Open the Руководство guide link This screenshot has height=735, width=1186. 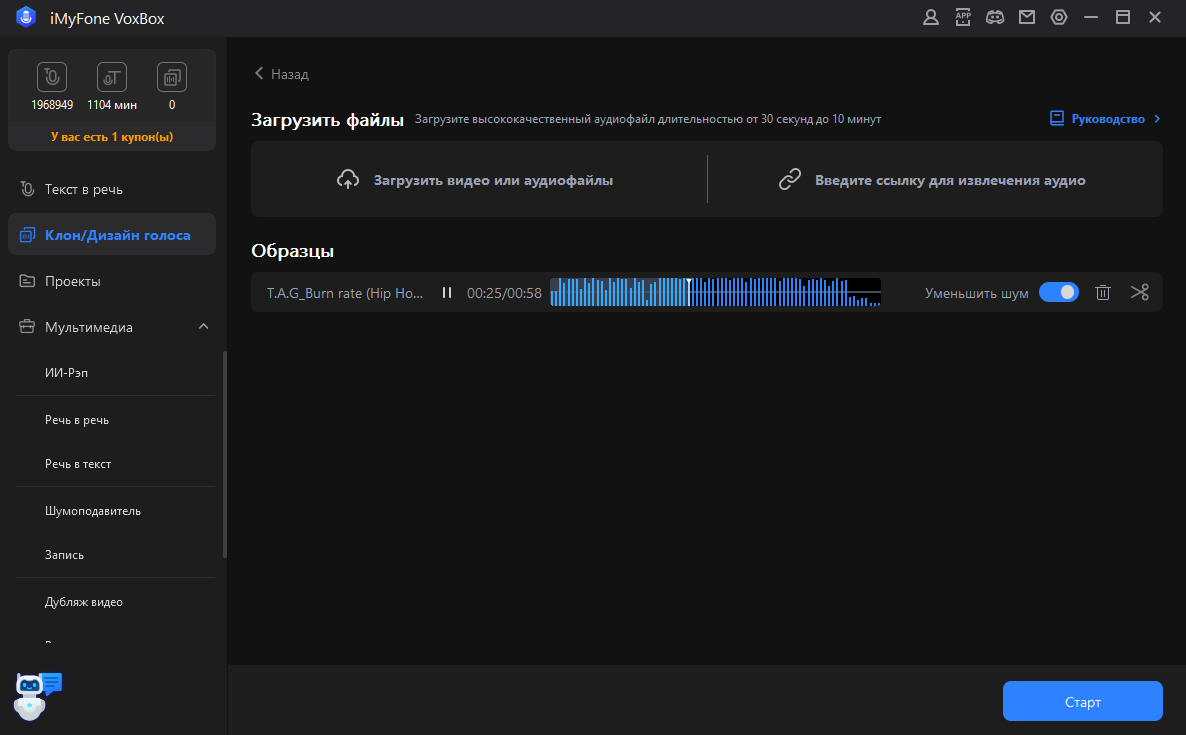[1105, 119]
